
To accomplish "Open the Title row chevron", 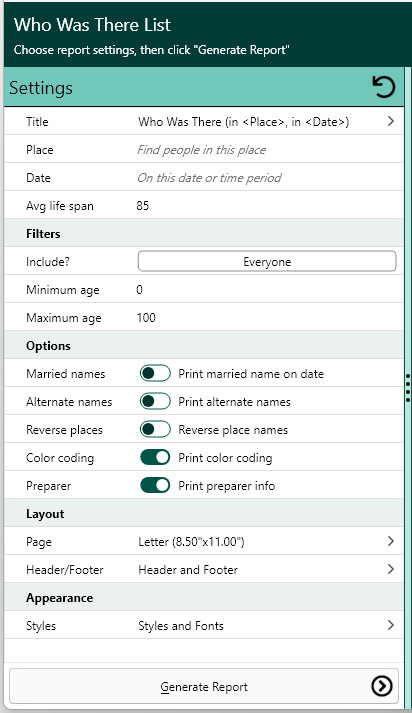I will click(x=391, y=121).
